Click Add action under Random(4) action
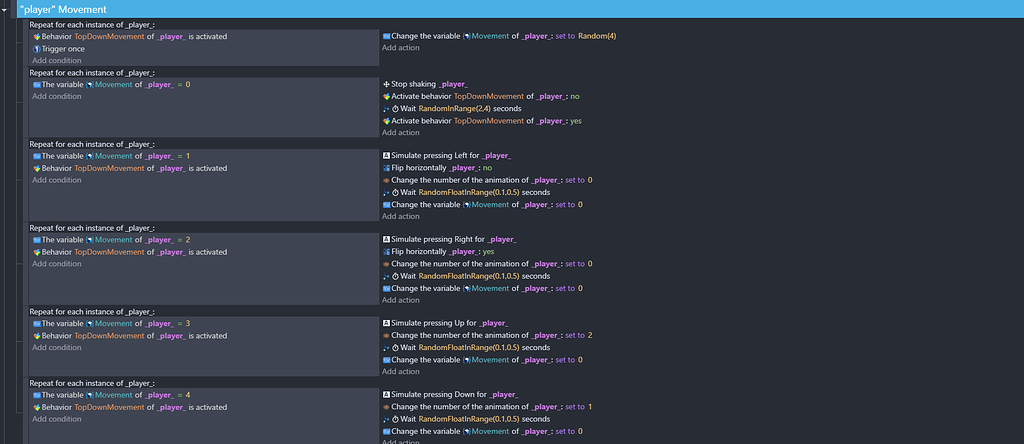 coord(401,48)
